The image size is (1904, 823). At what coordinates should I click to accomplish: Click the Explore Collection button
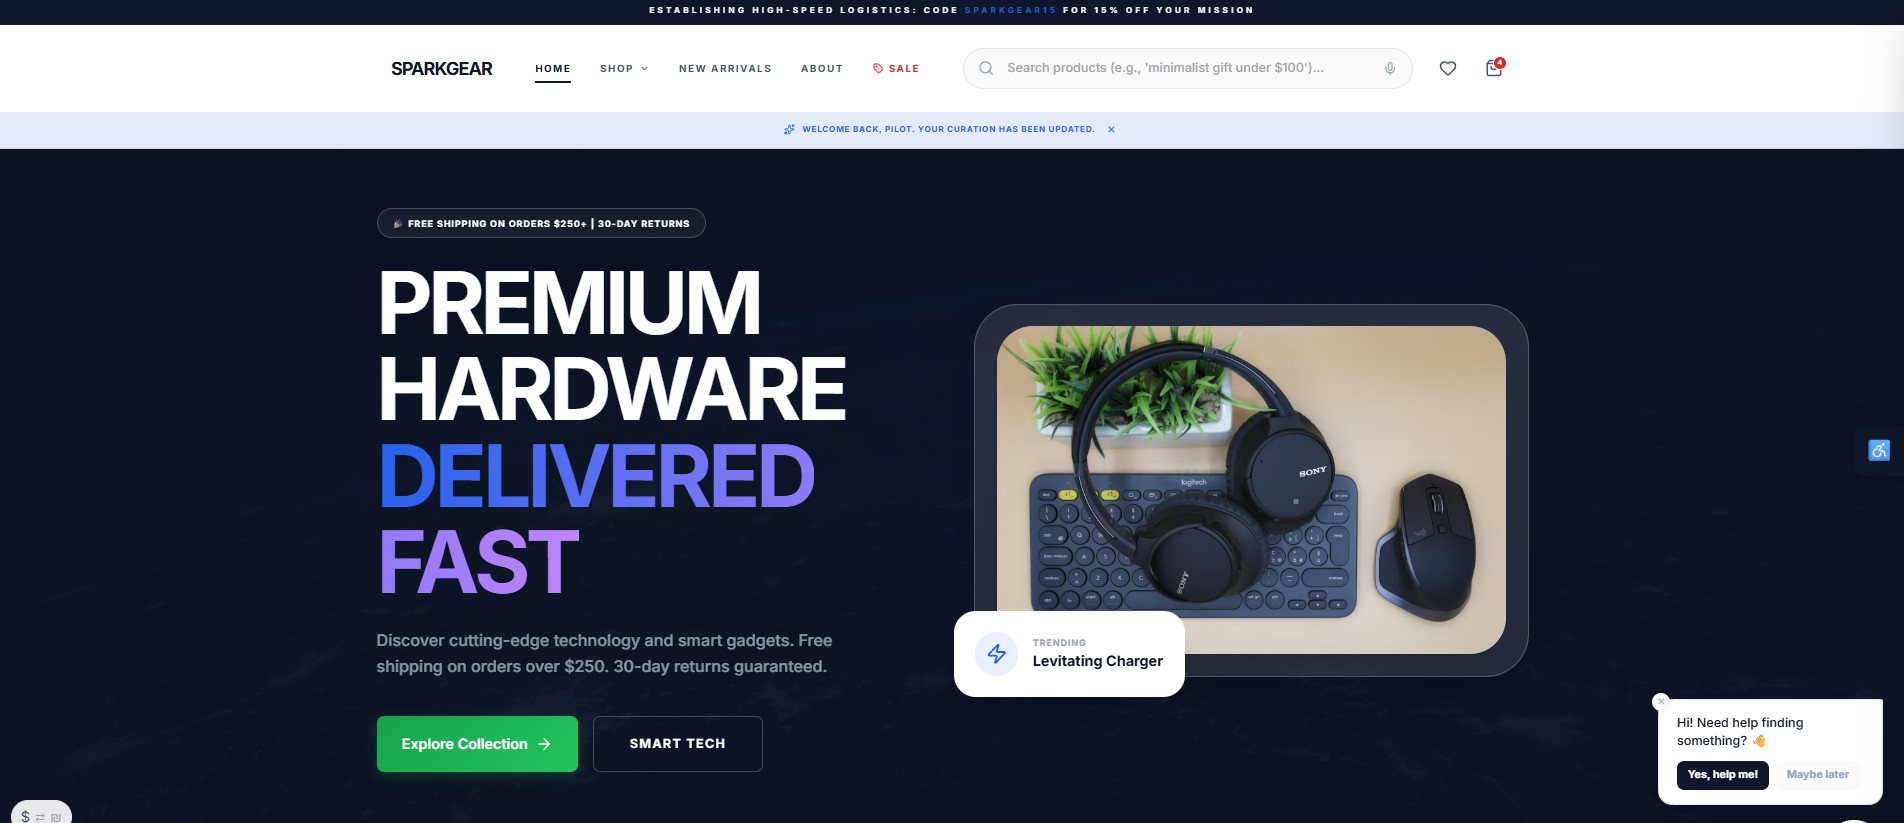[x=477, y=744]
